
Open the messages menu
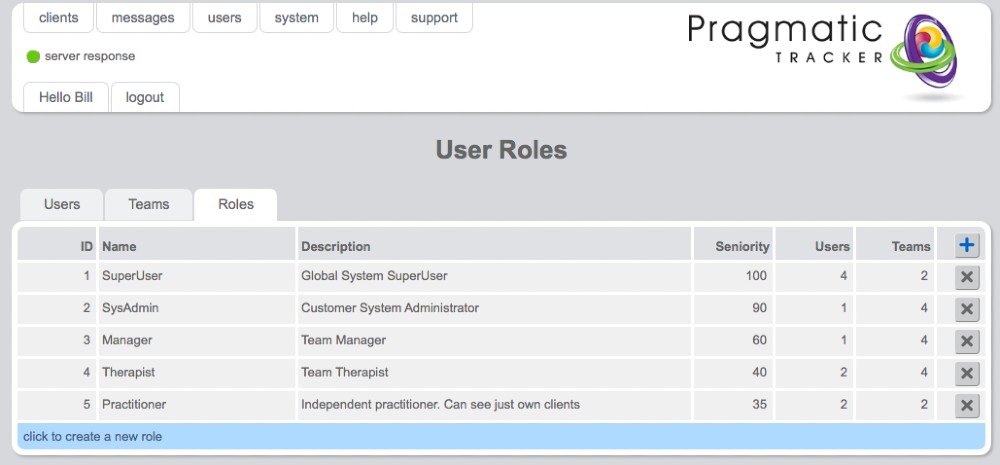point(143,18)
